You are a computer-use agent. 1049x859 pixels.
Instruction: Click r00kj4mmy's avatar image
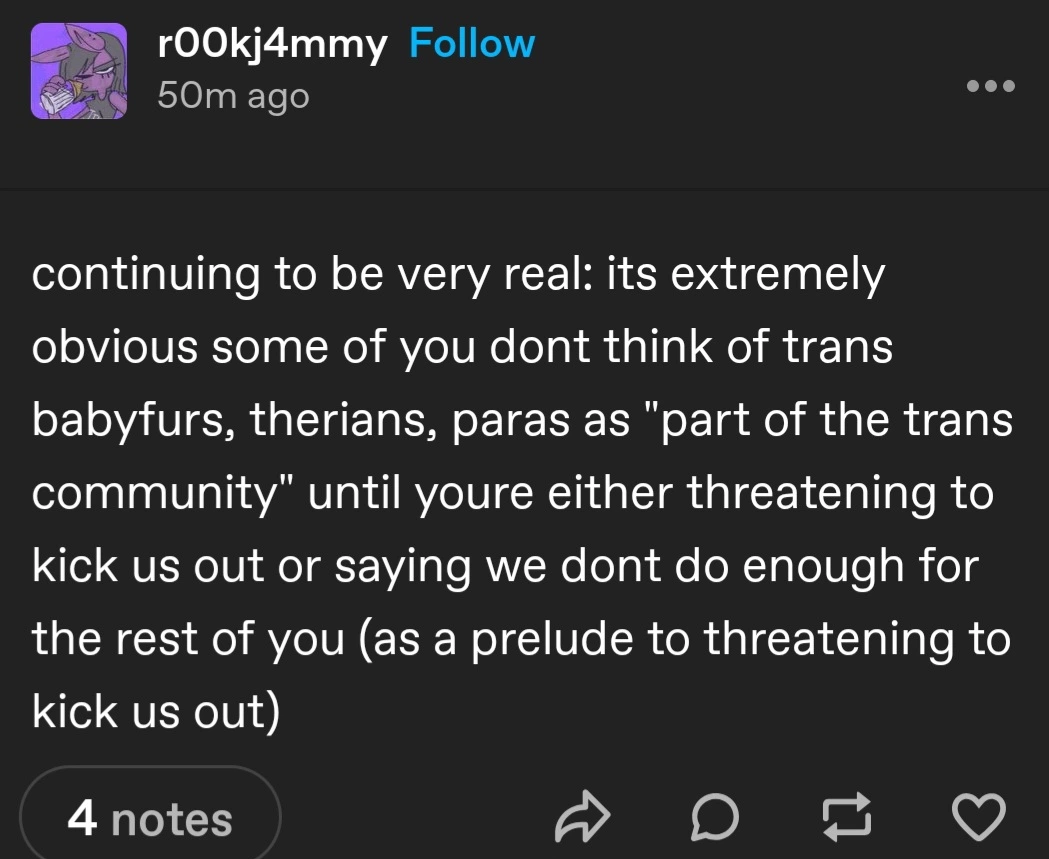(79, 72)
